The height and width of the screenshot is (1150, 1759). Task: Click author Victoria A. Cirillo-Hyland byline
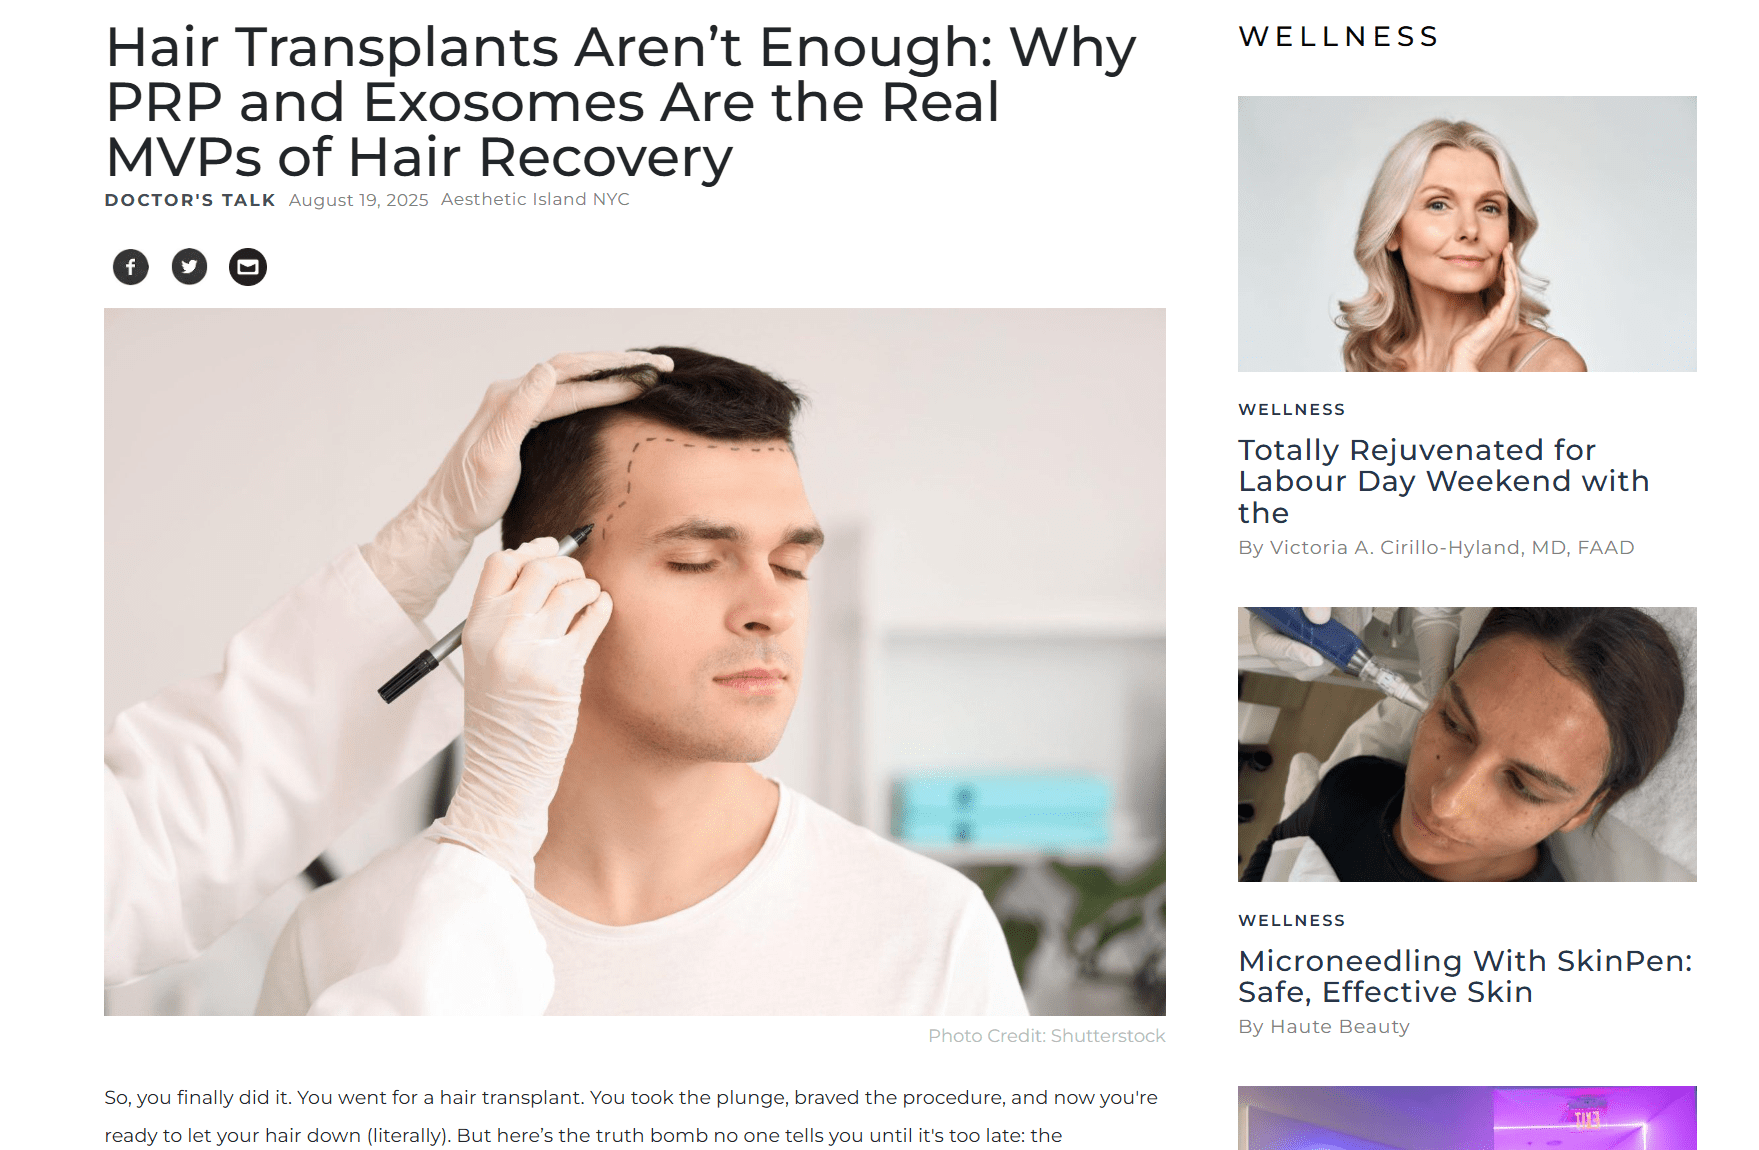pos(1436,548)
